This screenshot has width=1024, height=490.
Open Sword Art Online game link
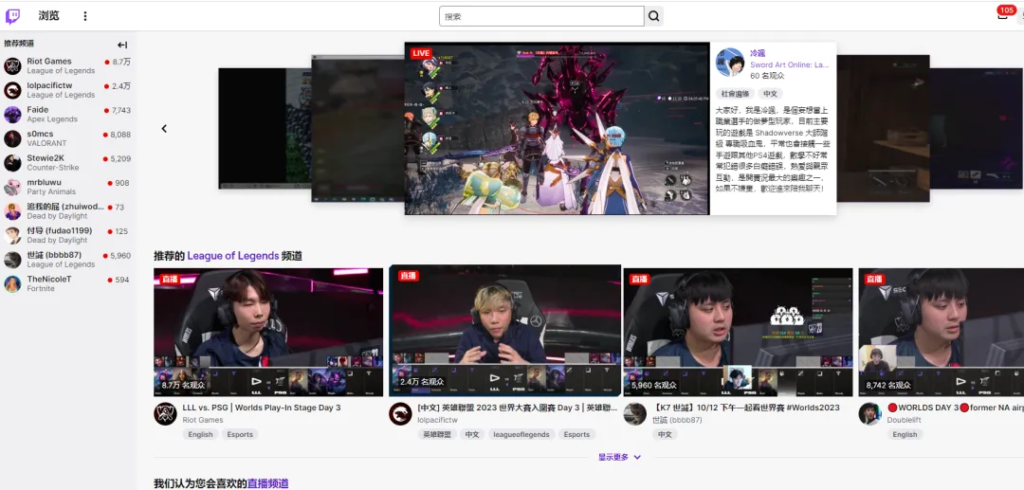[790, 65]
